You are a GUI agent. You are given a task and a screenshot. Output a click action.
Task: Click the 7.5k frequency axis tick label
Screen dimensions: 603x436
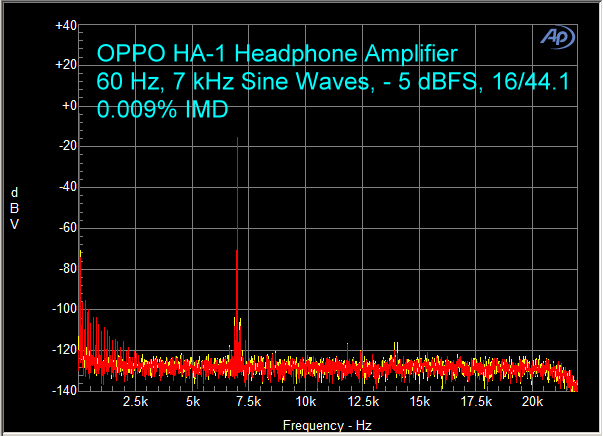pos(248,402)
